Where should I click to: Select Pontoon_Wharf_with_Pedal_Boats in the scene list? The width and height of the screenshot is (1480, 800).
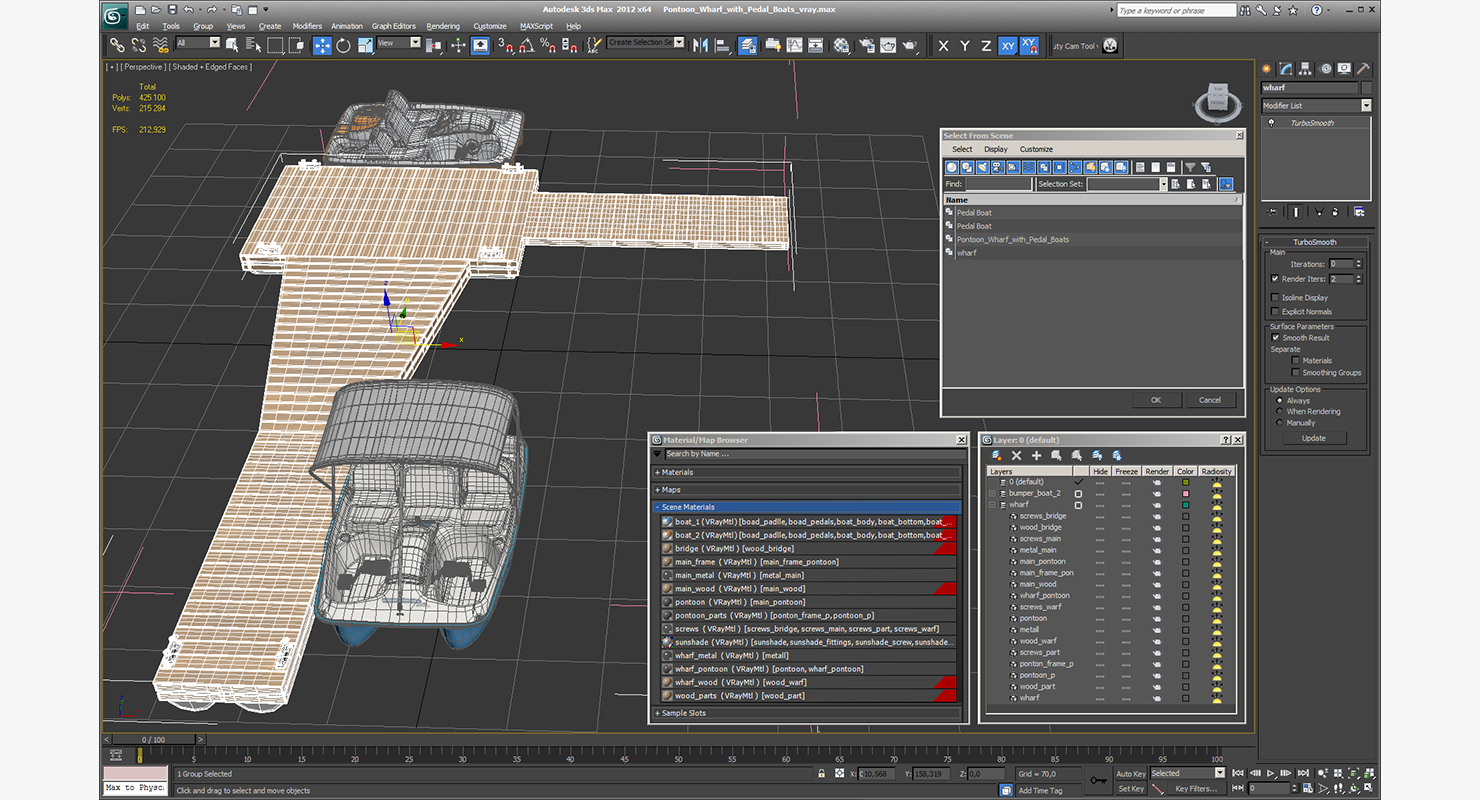pyautogui.click(x=1012, y=240)
